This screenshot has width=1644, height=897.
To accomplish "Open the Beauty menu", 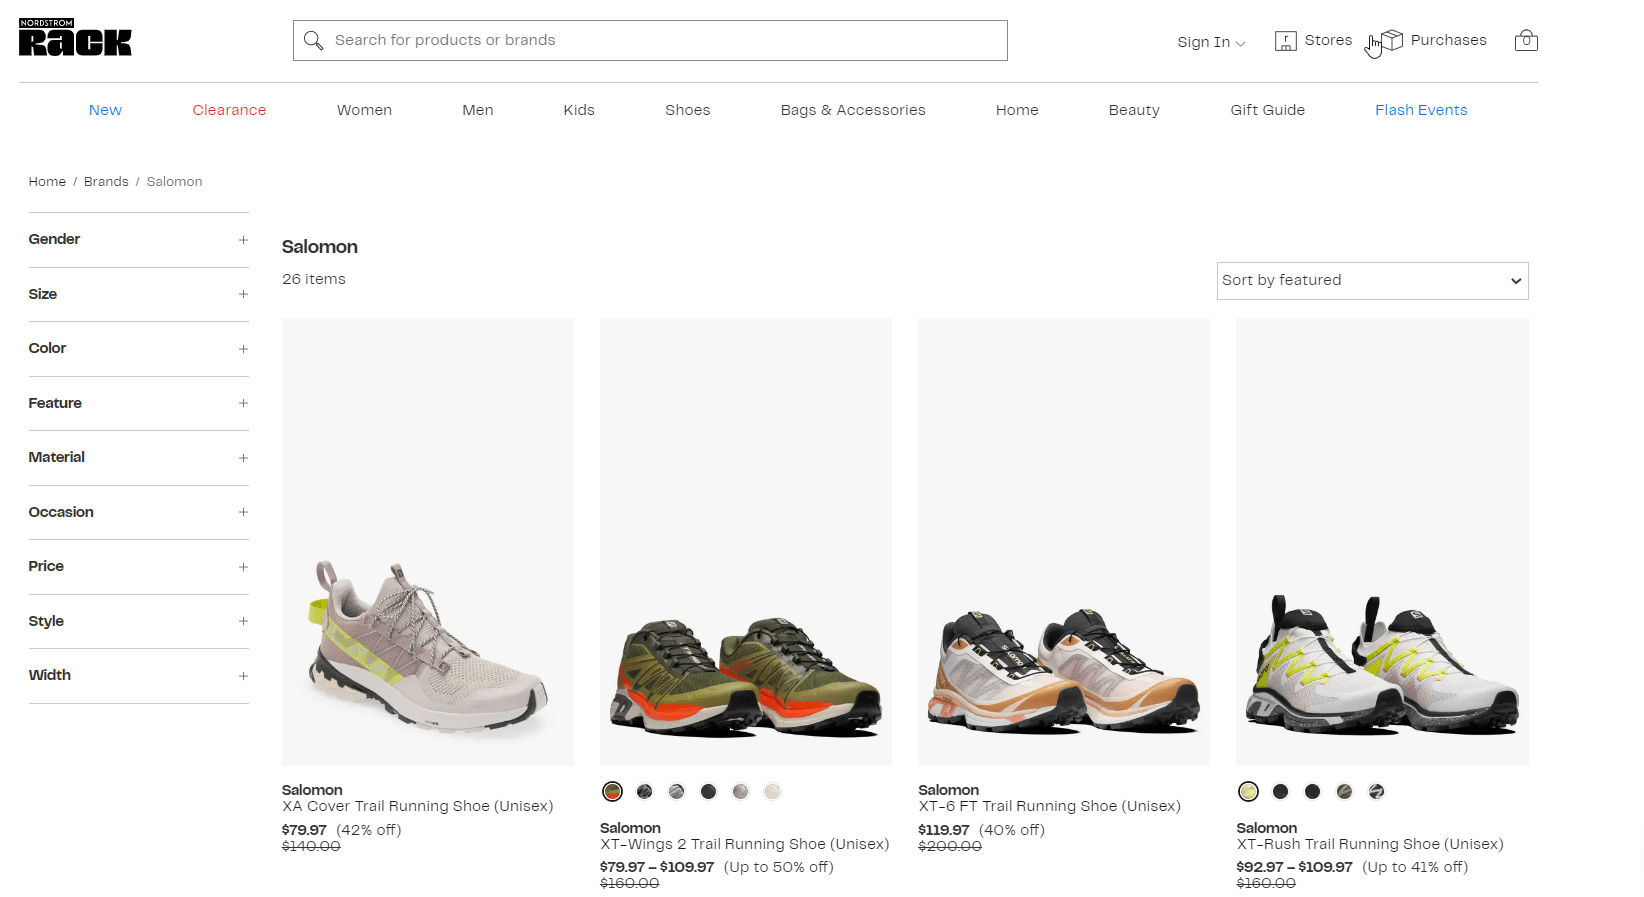I will pyautogui.click(x=1134, y=110).
